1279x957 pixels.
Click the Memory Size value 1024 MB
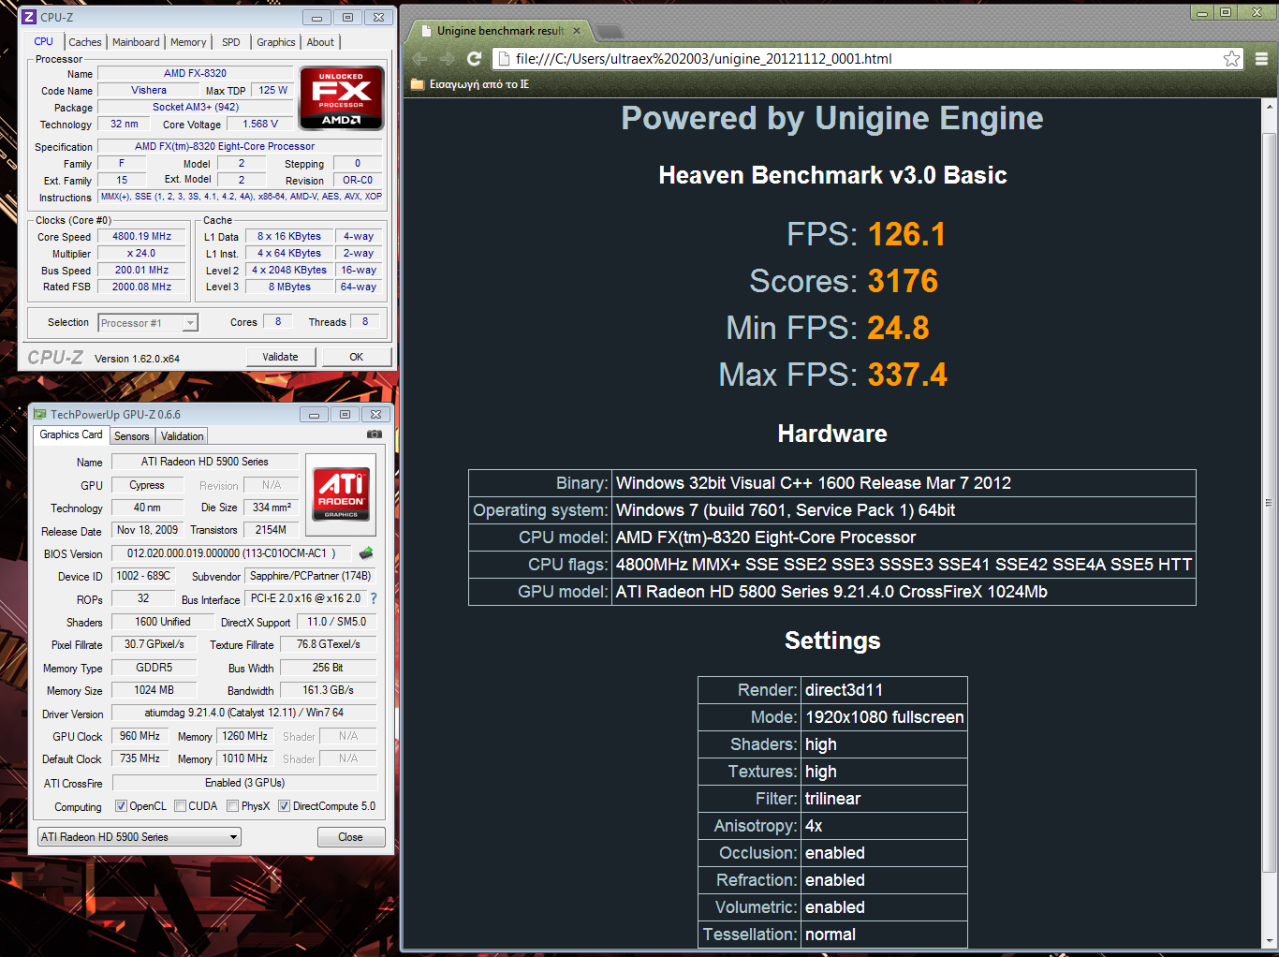154,690
